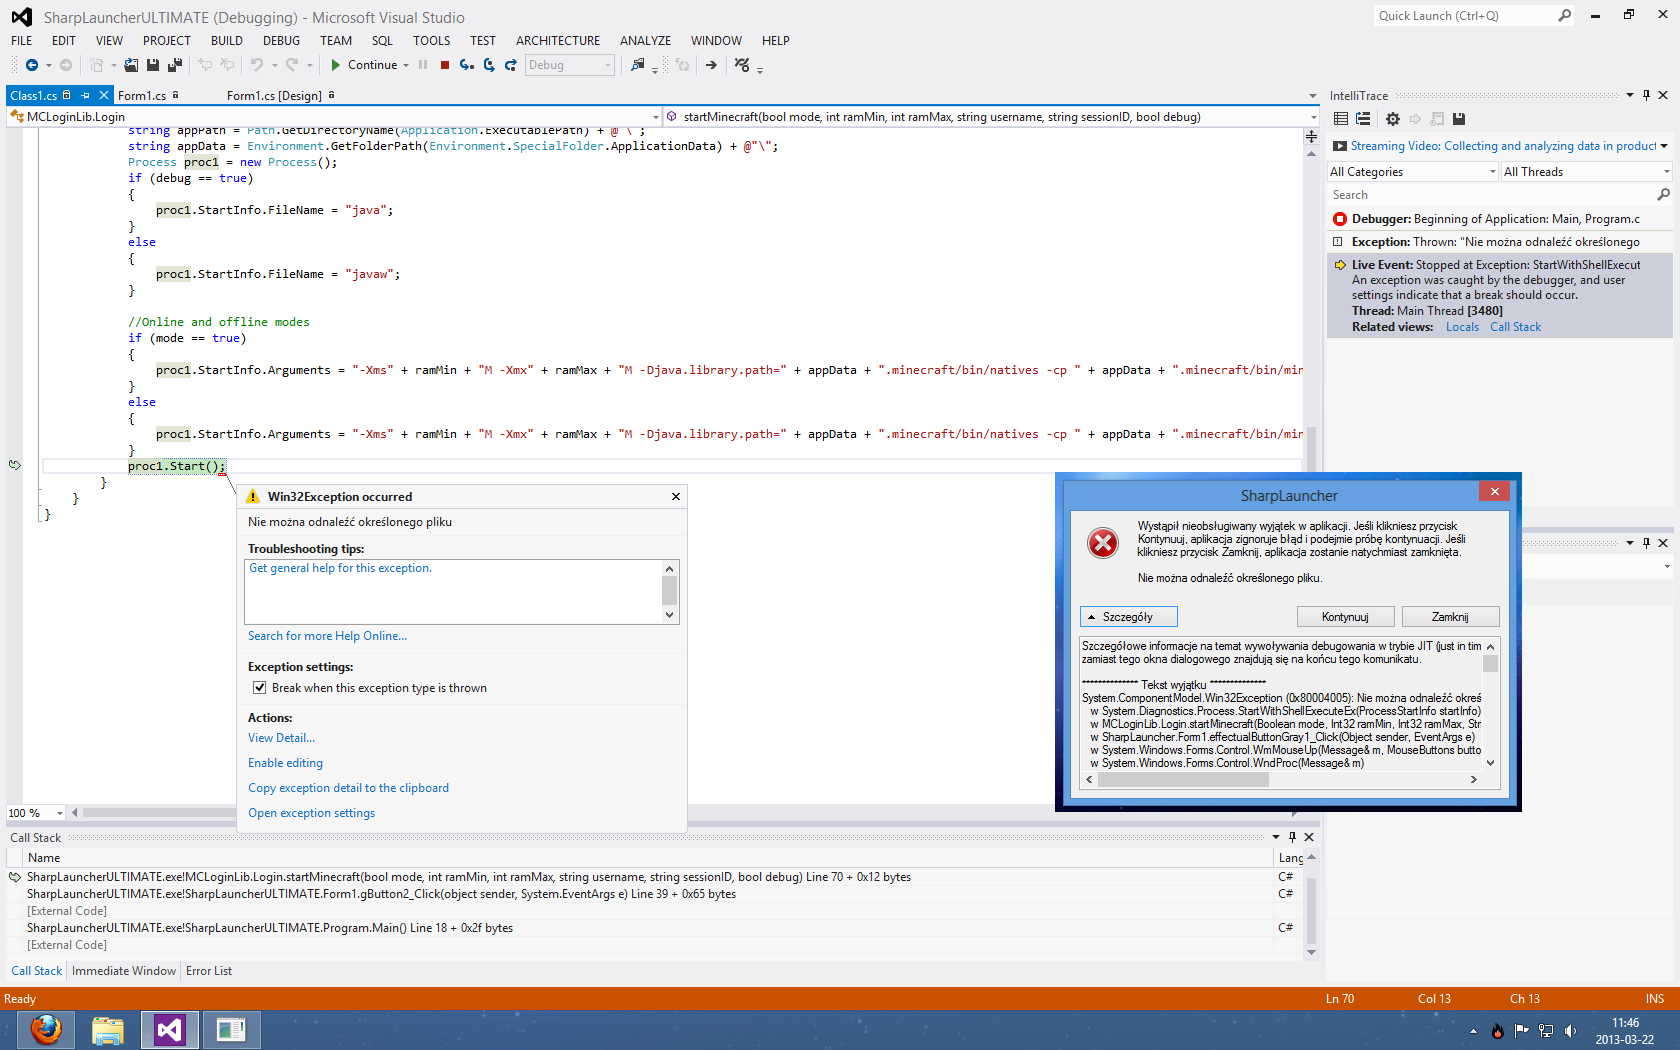
Task: Click the 'View Detail...' action link
Action: tap(281, 738)
